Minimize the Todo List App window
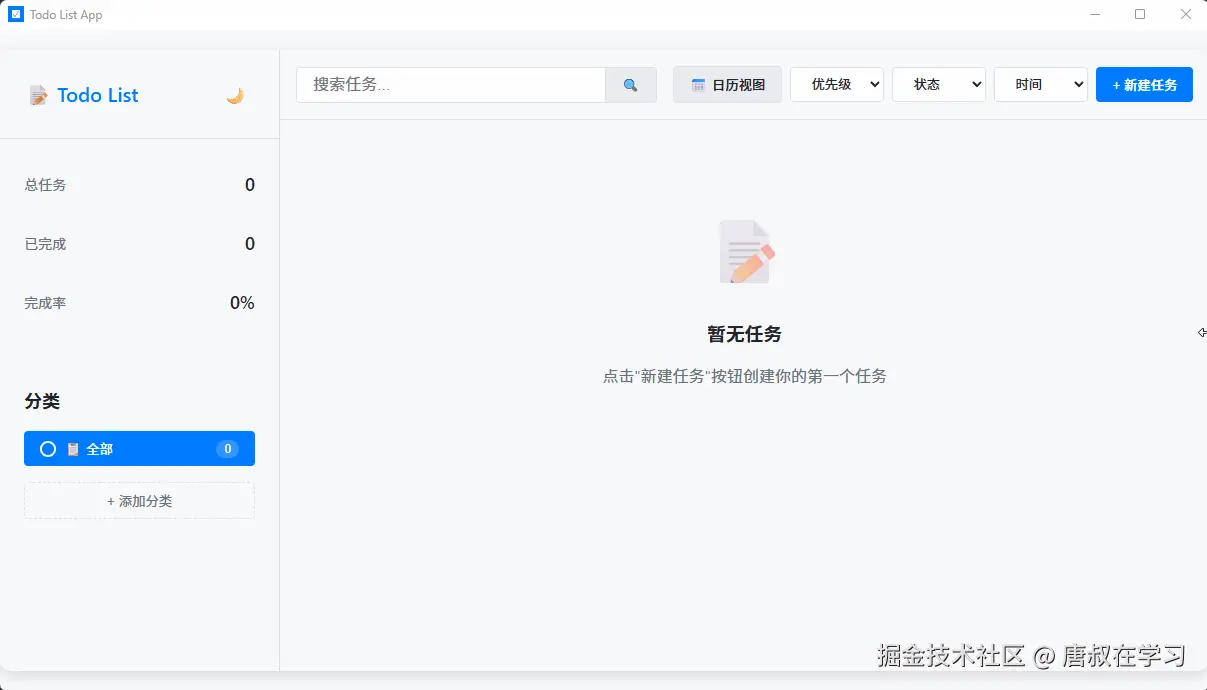This screenshot has width=1207, height=690. point(1095,15)
